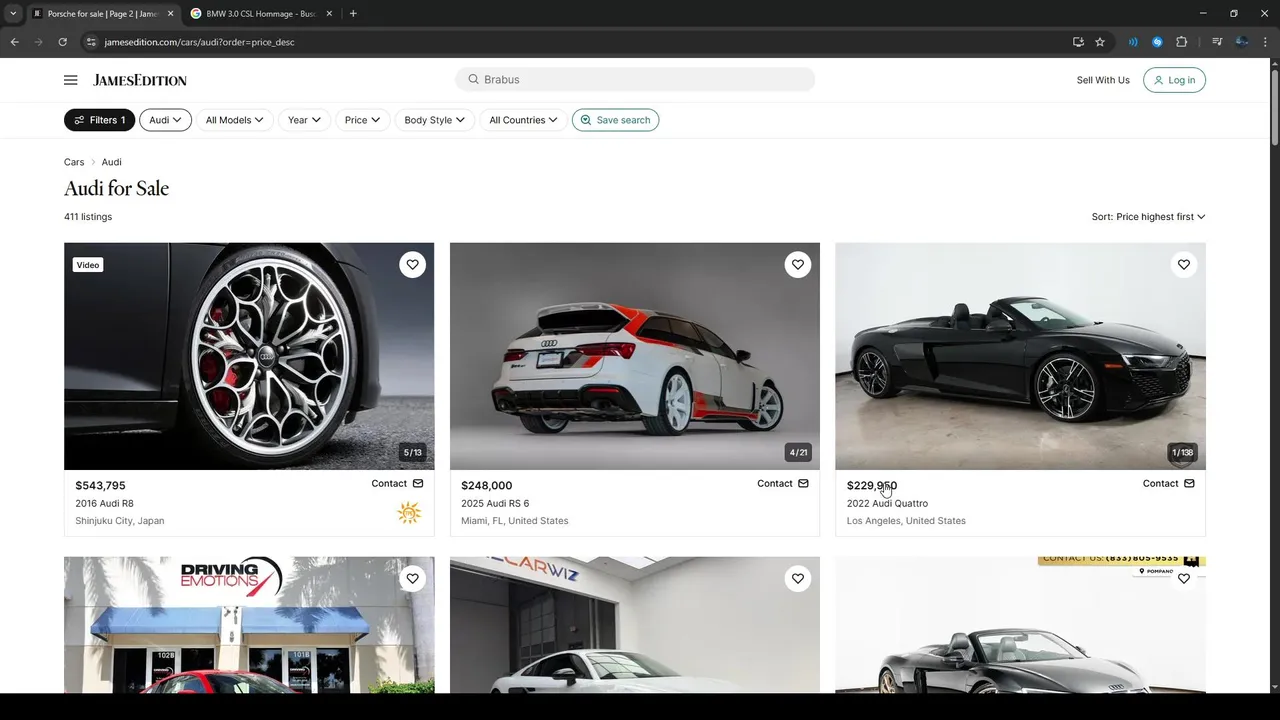Click Los Angeles, United States location text
1280x720 pixels.
point(906,521)
